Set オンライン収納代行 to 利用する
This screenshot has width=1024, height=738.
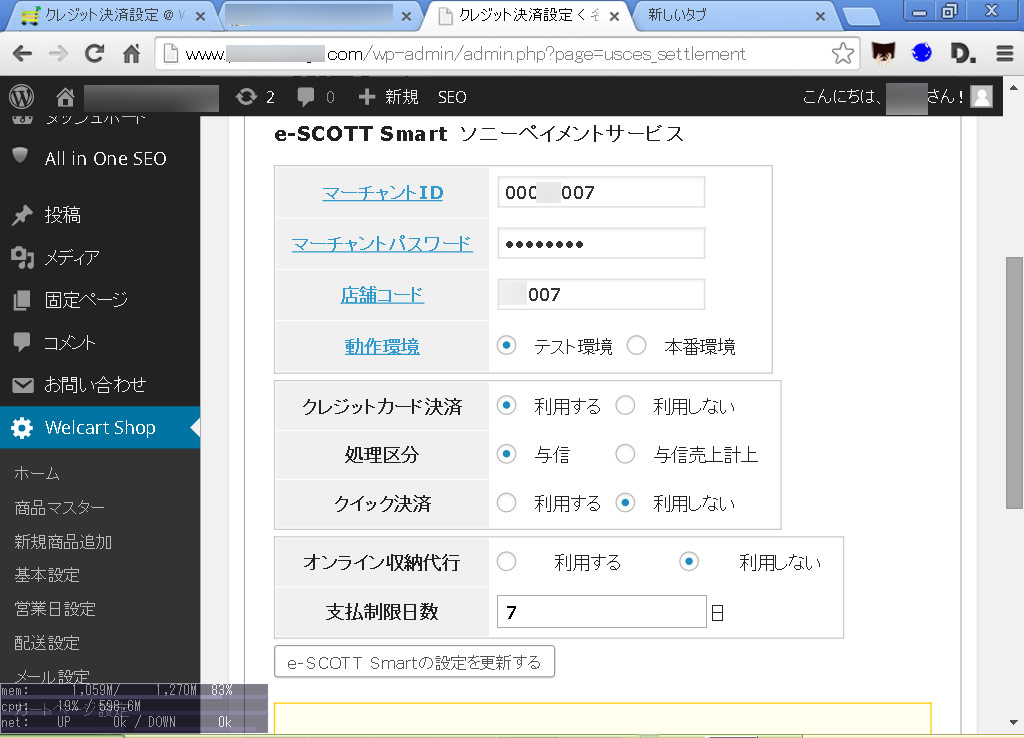pyautogui.click(x=506, y=562)
